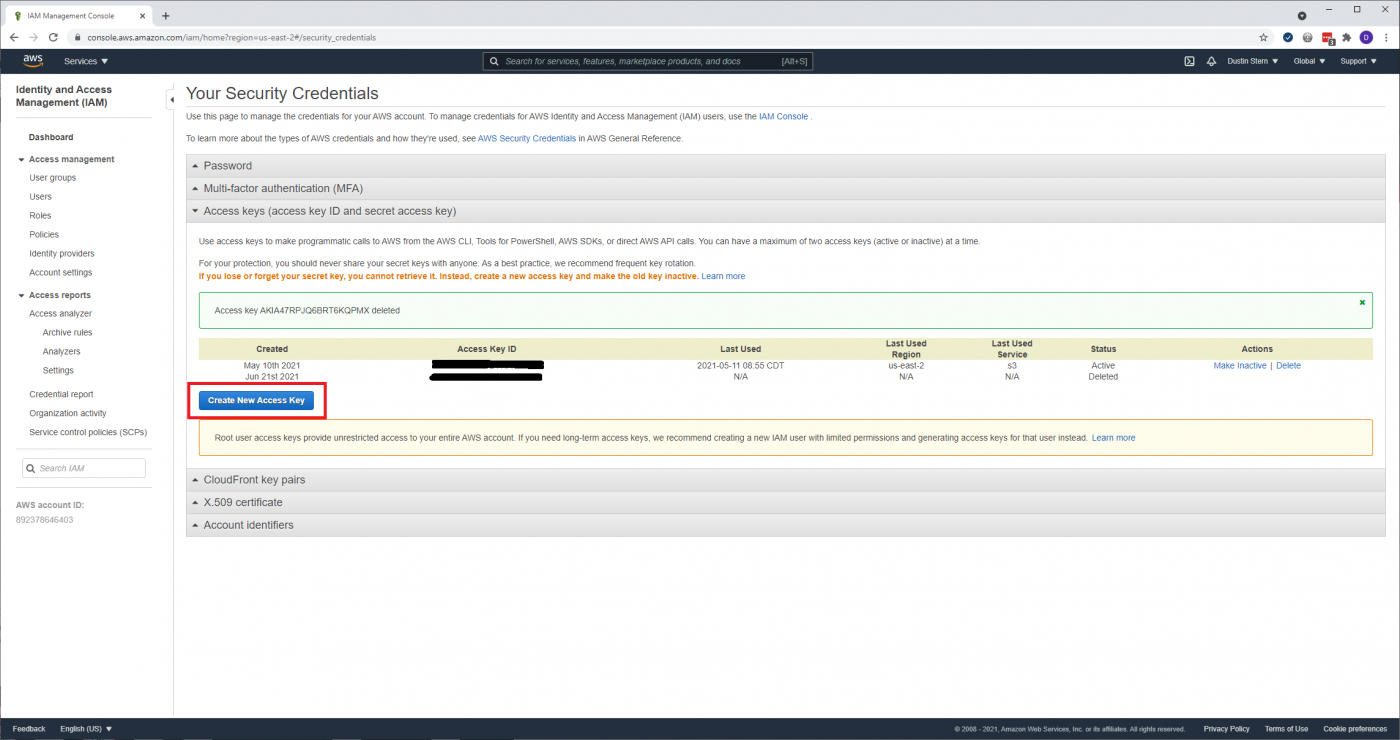Collapse the Access keys section

[785, 211]
